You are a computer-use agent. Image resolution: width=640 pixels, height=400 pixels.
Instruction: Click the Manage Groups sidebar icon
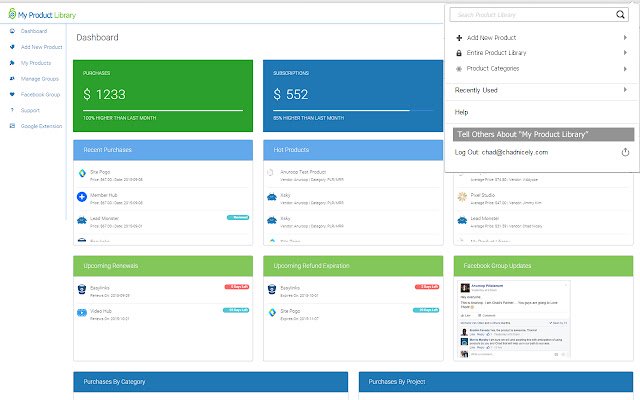pos(12,78)
